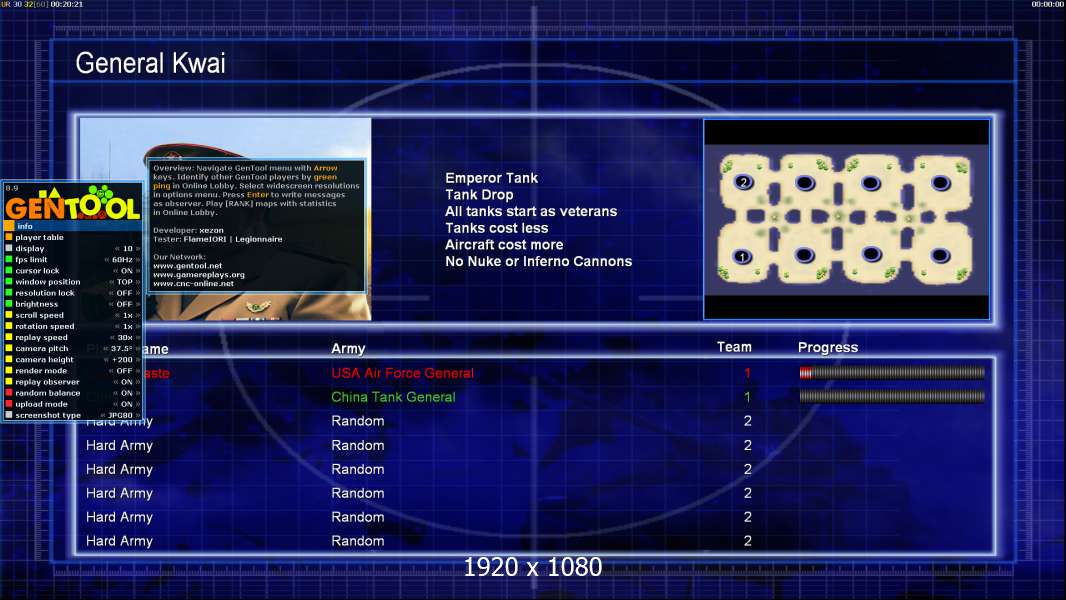Image resolution: width=1066 pixels, height=600 pixels.
Task: Click the General Kwai portrait image
Action: (226, 219)
